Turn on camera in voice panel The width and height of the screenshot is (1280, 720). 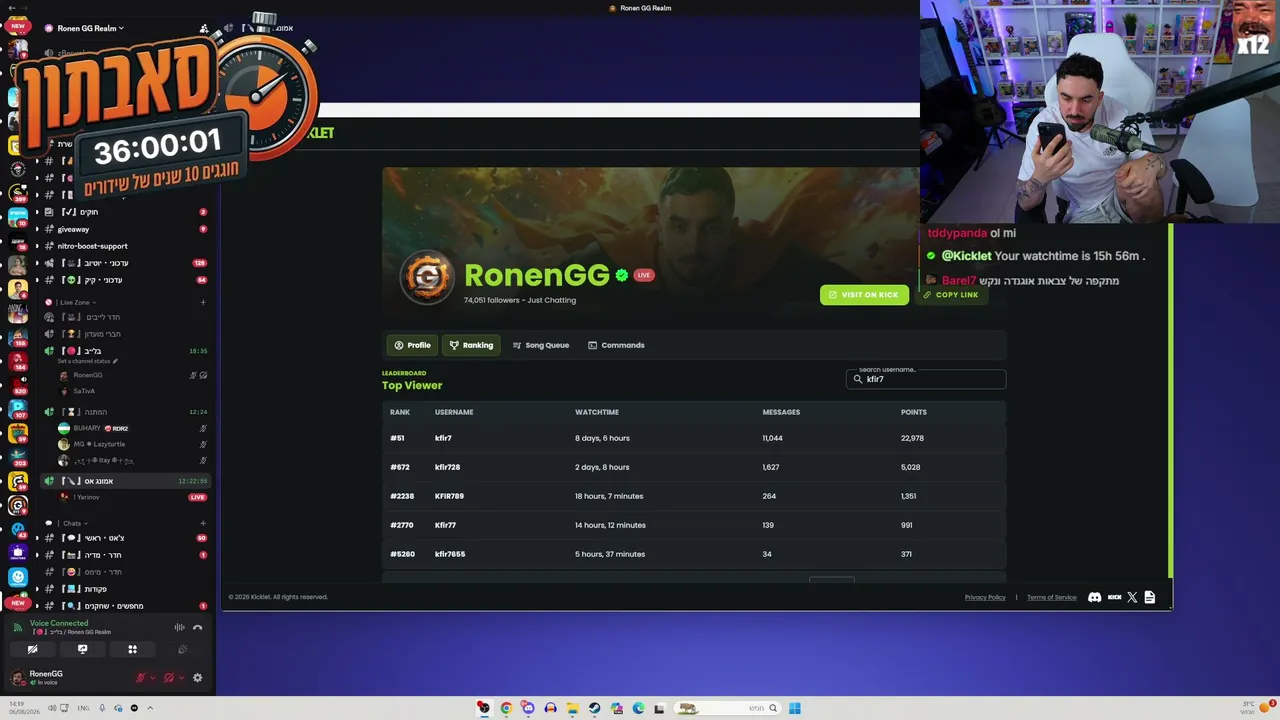tap(33, 649)
